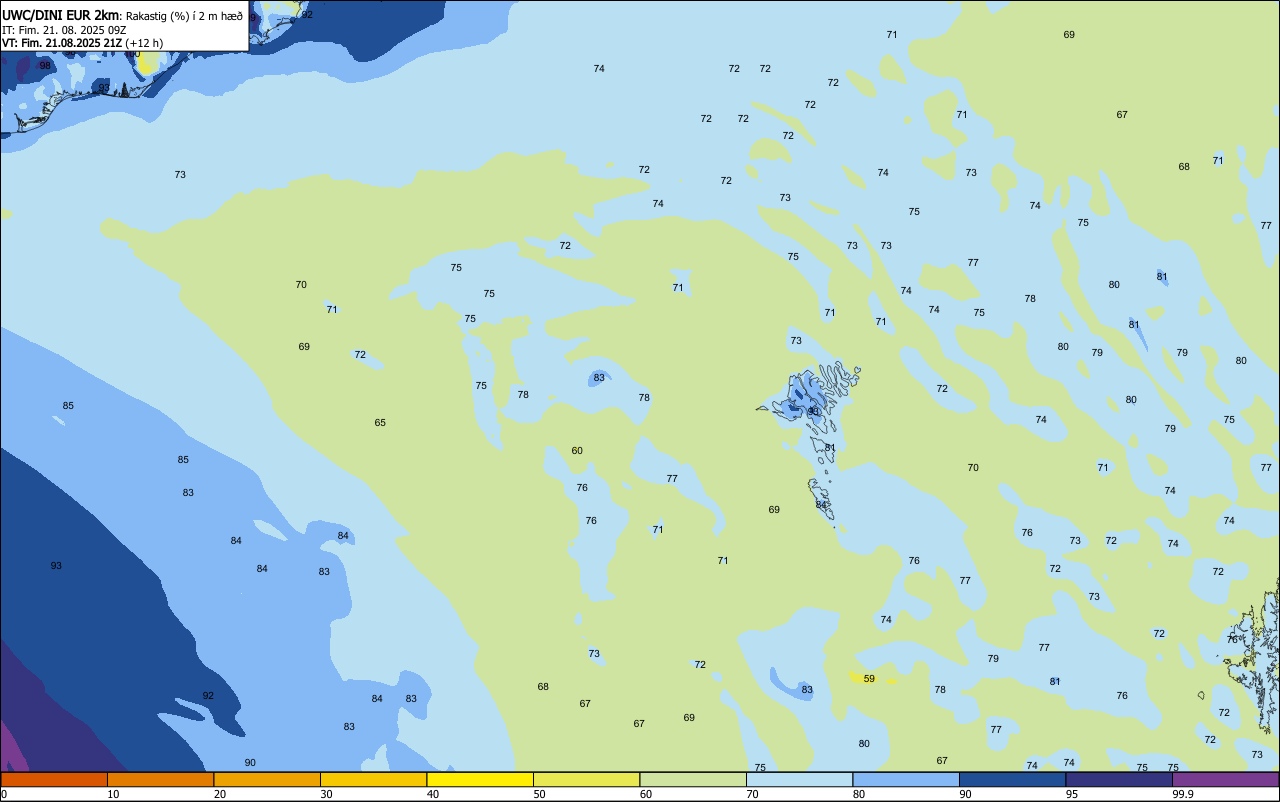Click the 'VT: Fim. 21.08.2025 21Z' valid time
The image size is (1280, 802).
pyautogui.click(x=62, y=43)
